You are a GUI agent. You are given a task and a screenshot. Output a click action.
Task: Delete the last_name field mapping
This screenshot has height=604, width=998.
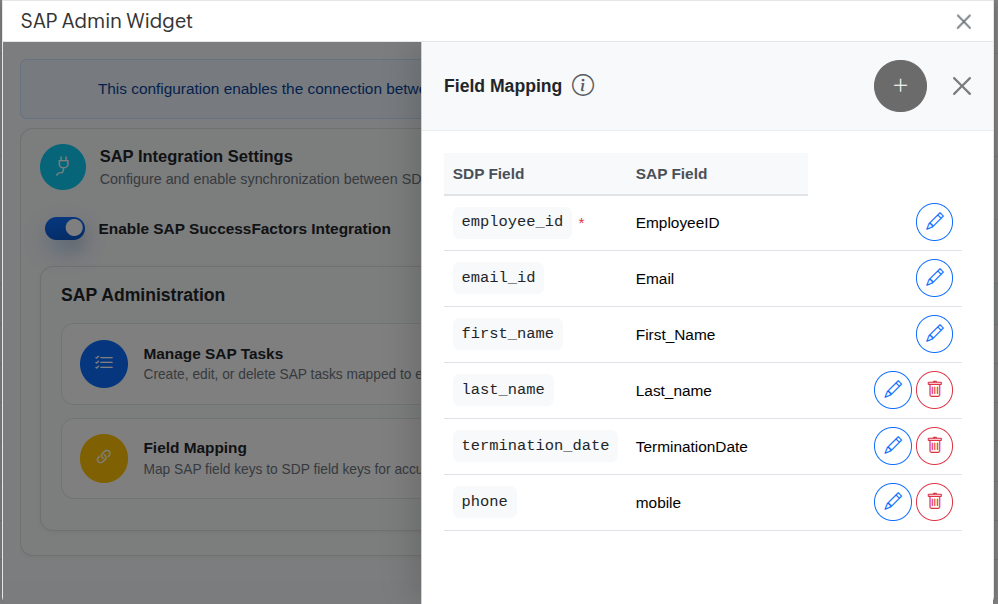pos(934,390)
